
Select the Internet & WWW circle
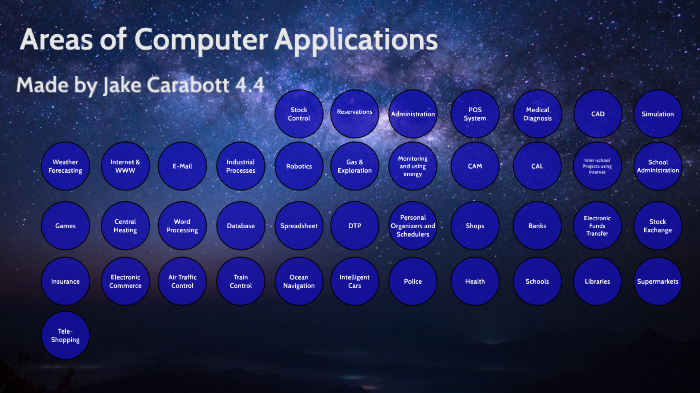click(x=125, y=166)
